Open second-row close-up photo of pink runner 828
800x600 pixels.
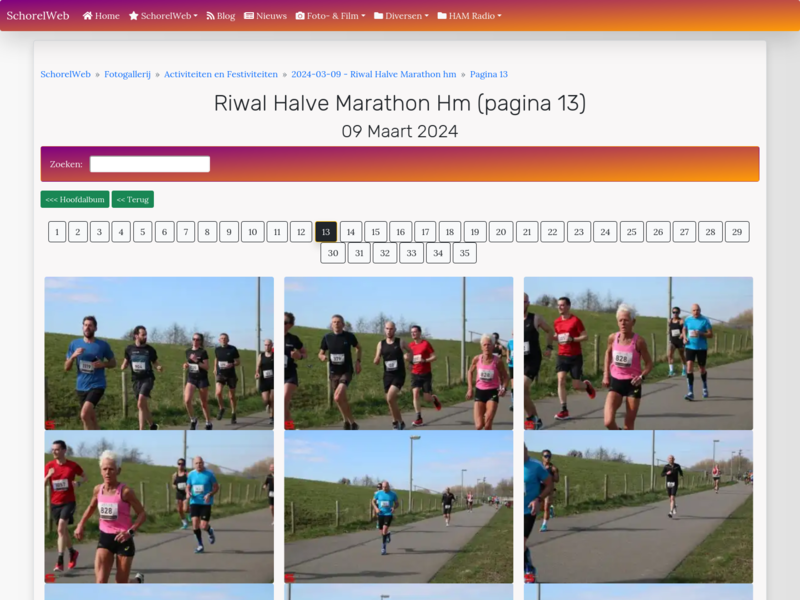(x=159, y=507)
